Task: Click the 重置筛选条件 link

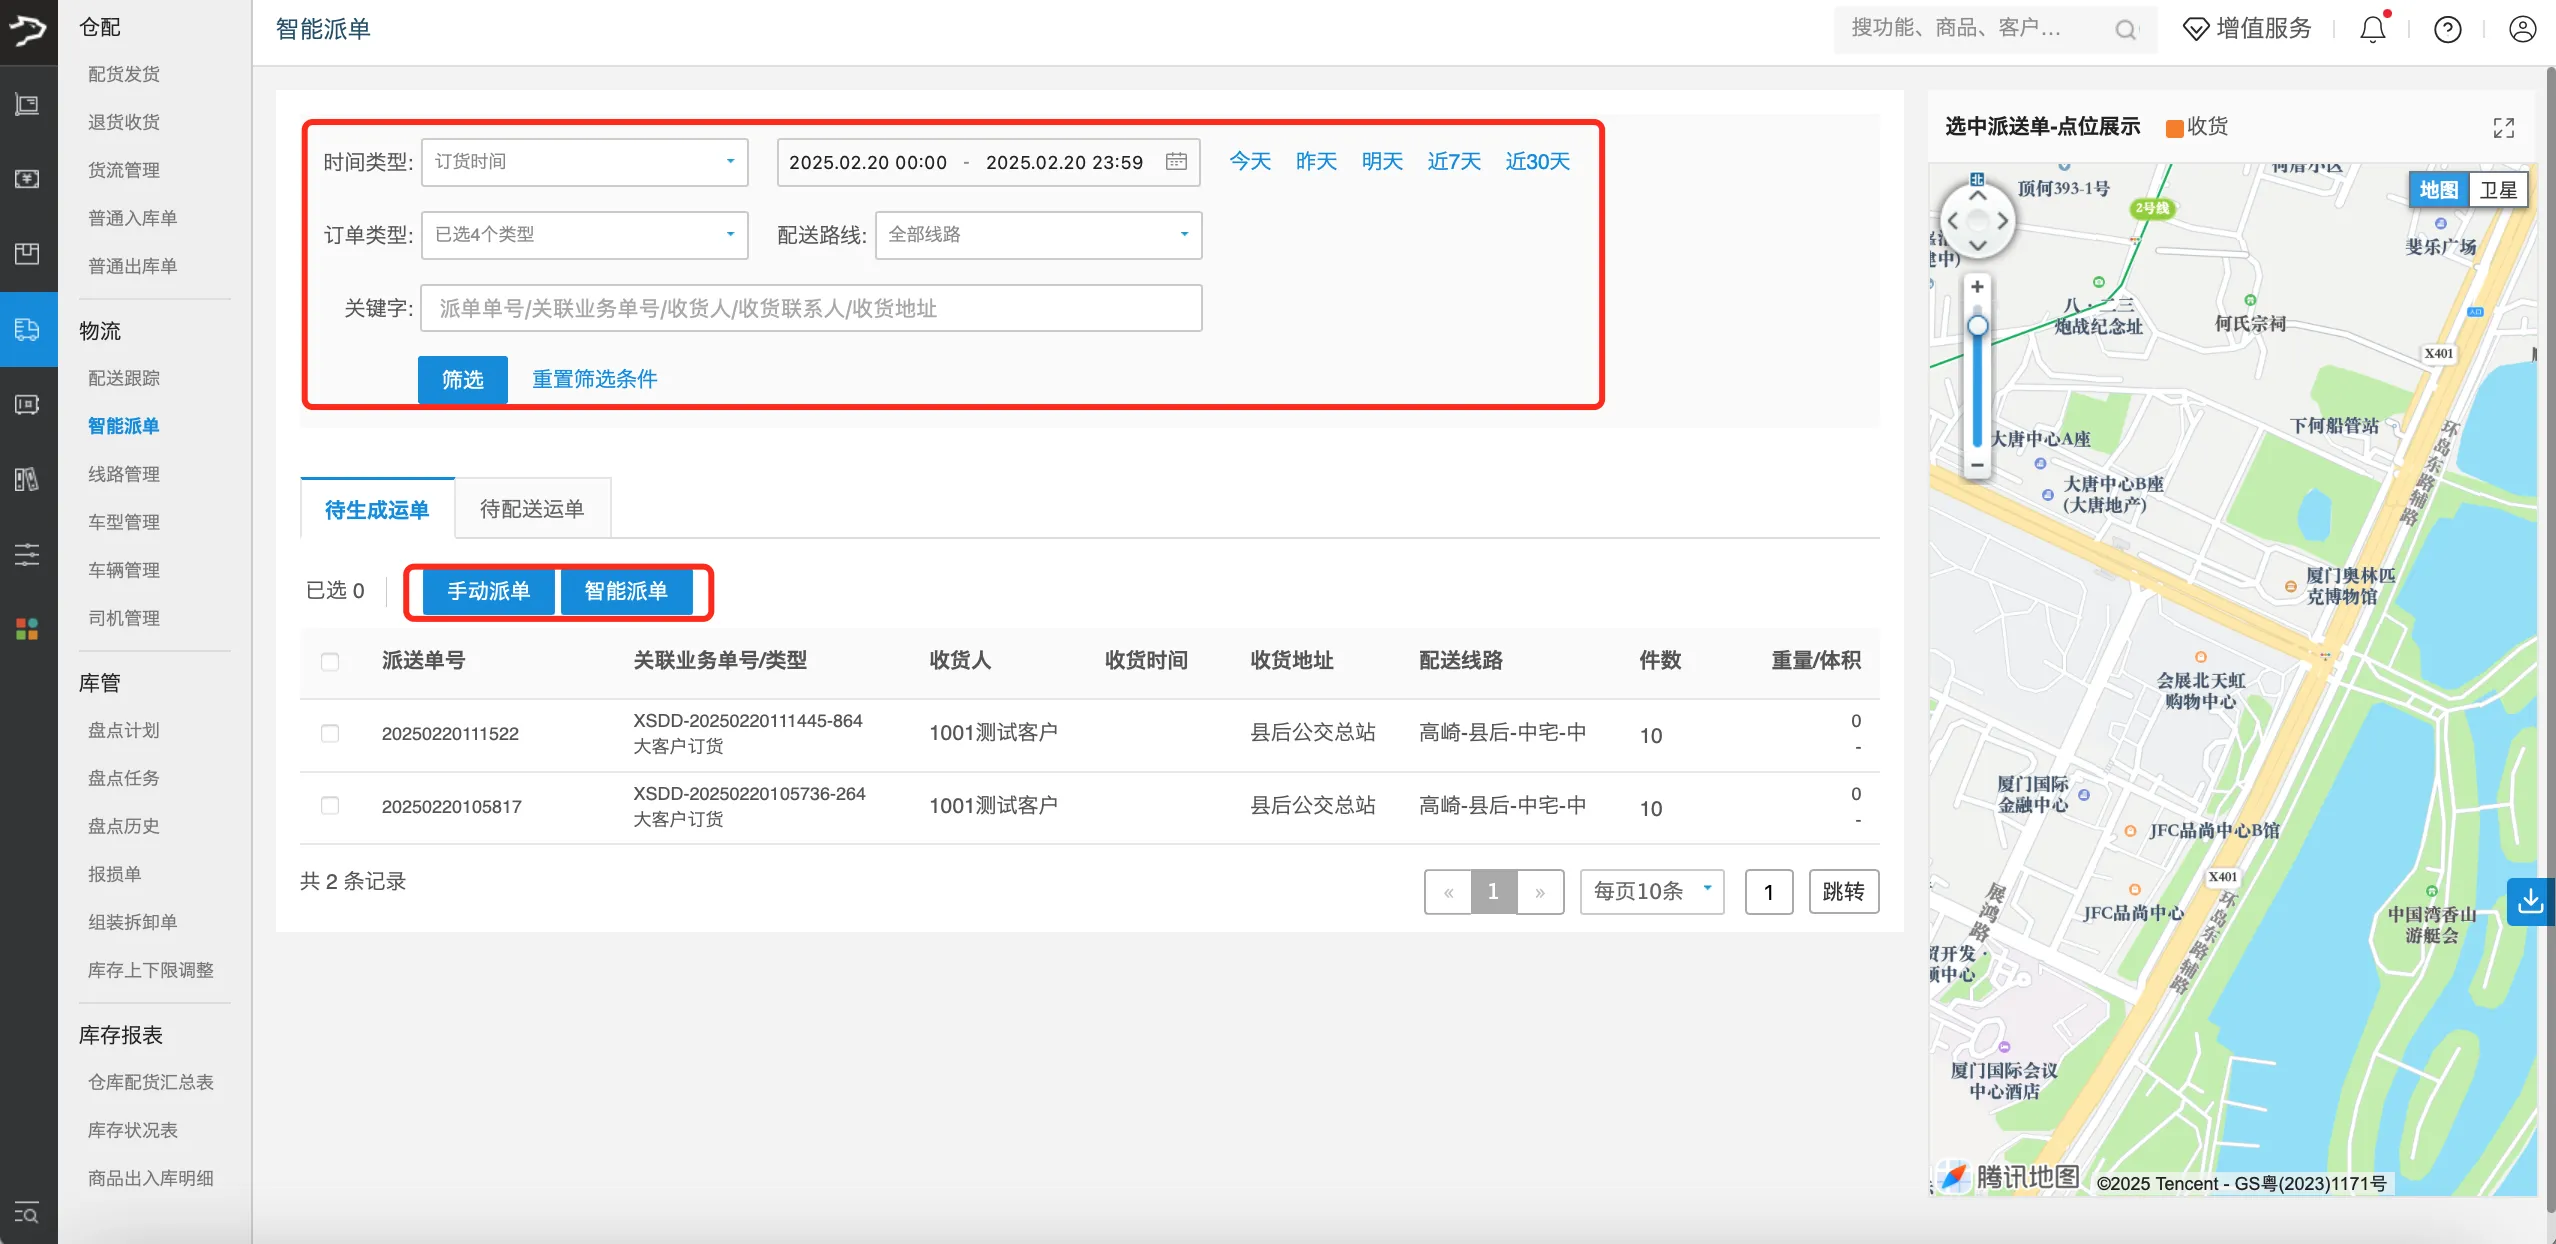Action: (x=594, y=379)
